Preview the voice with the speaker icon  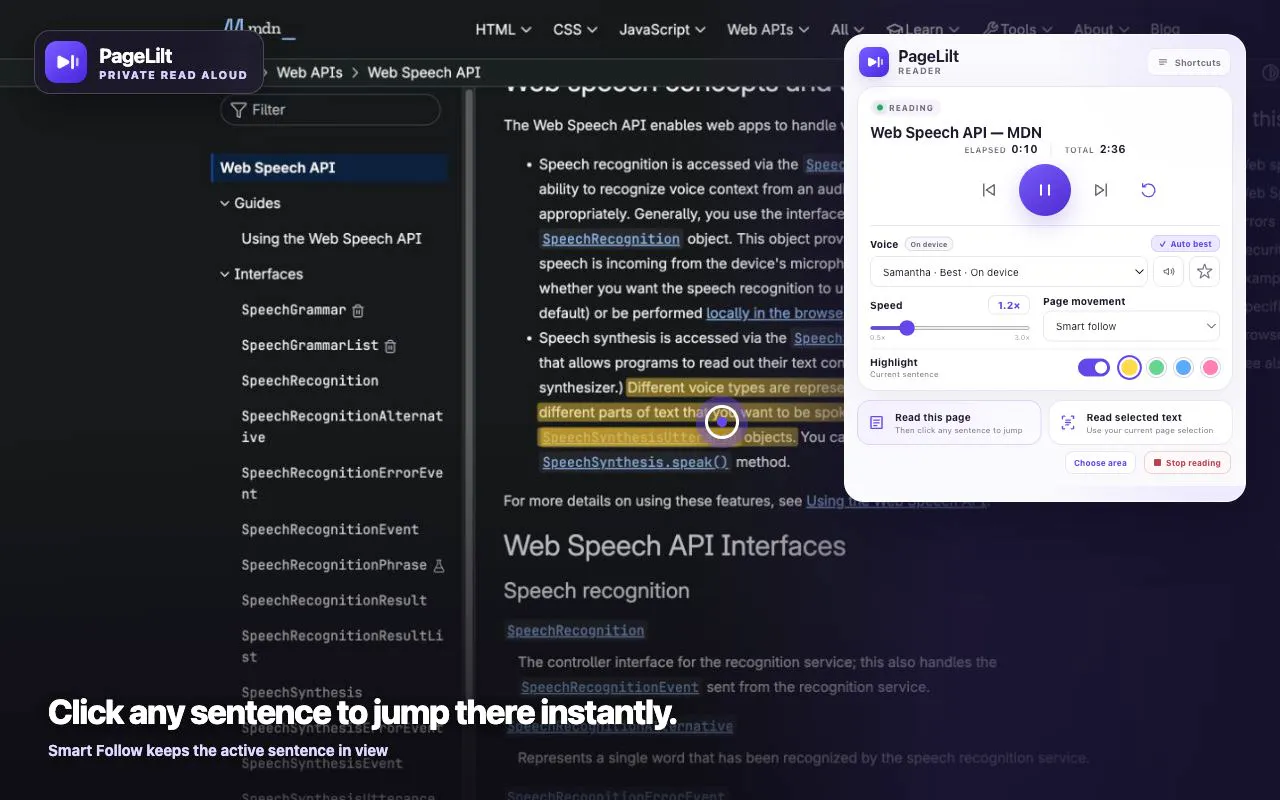pyautogui.click(x=1168, y=272)
